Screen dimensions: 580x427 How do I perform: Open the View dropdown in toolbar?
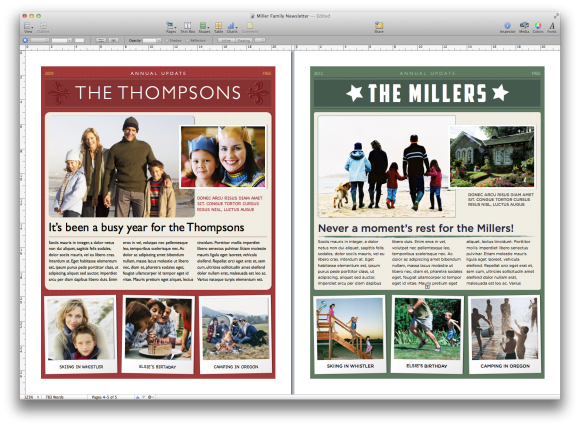pyautogui.click(x=28, y=26)
